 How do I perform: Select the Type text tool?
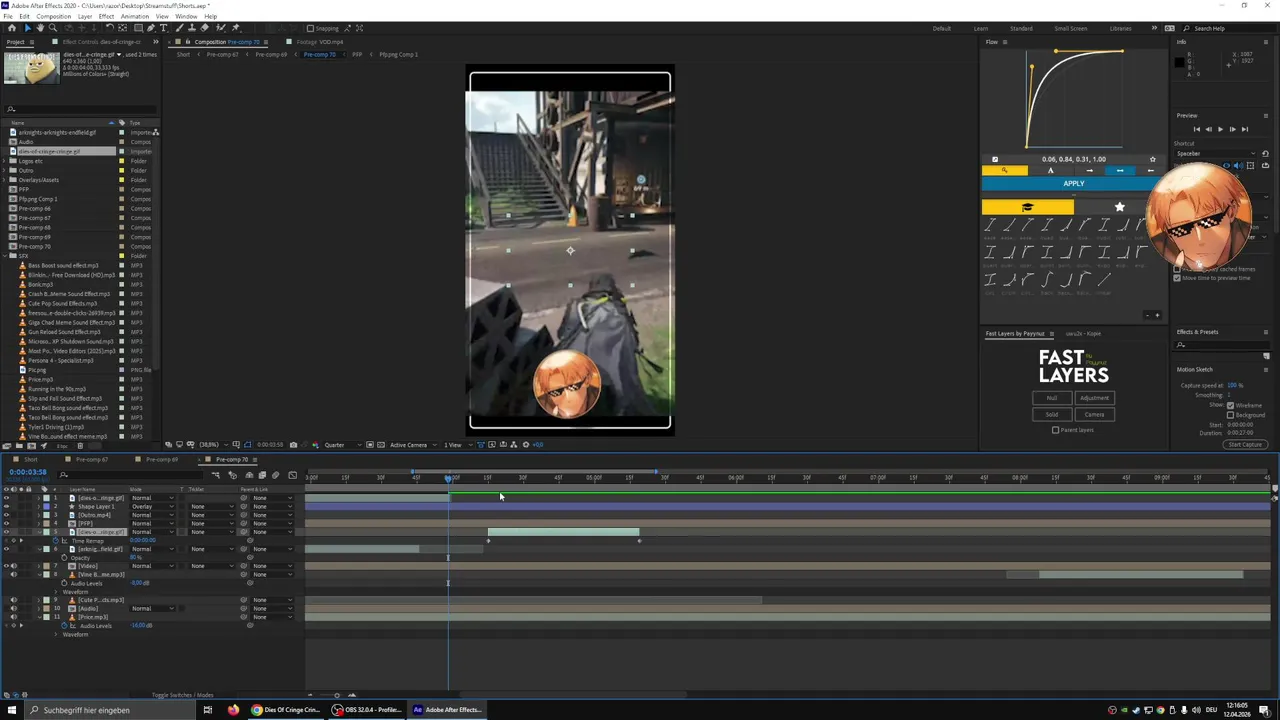(x=164, y=28)
